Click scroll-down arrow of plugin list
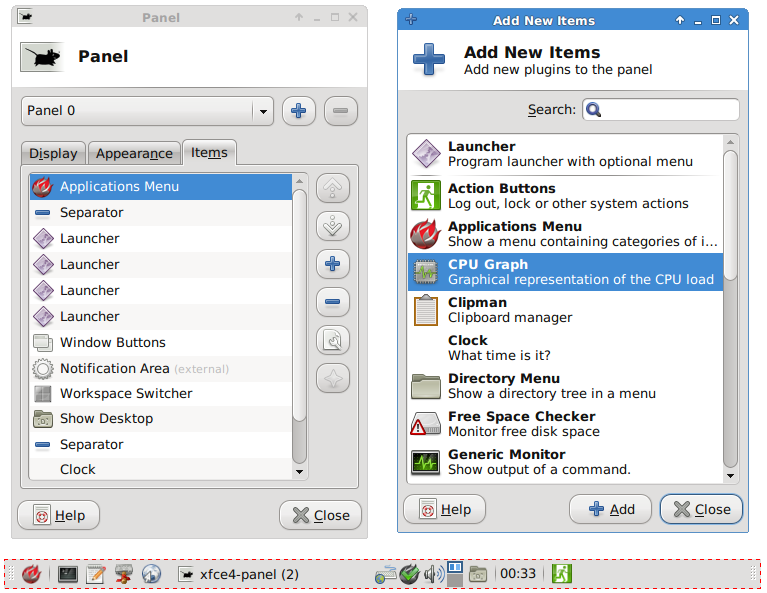 pos(730,476)
